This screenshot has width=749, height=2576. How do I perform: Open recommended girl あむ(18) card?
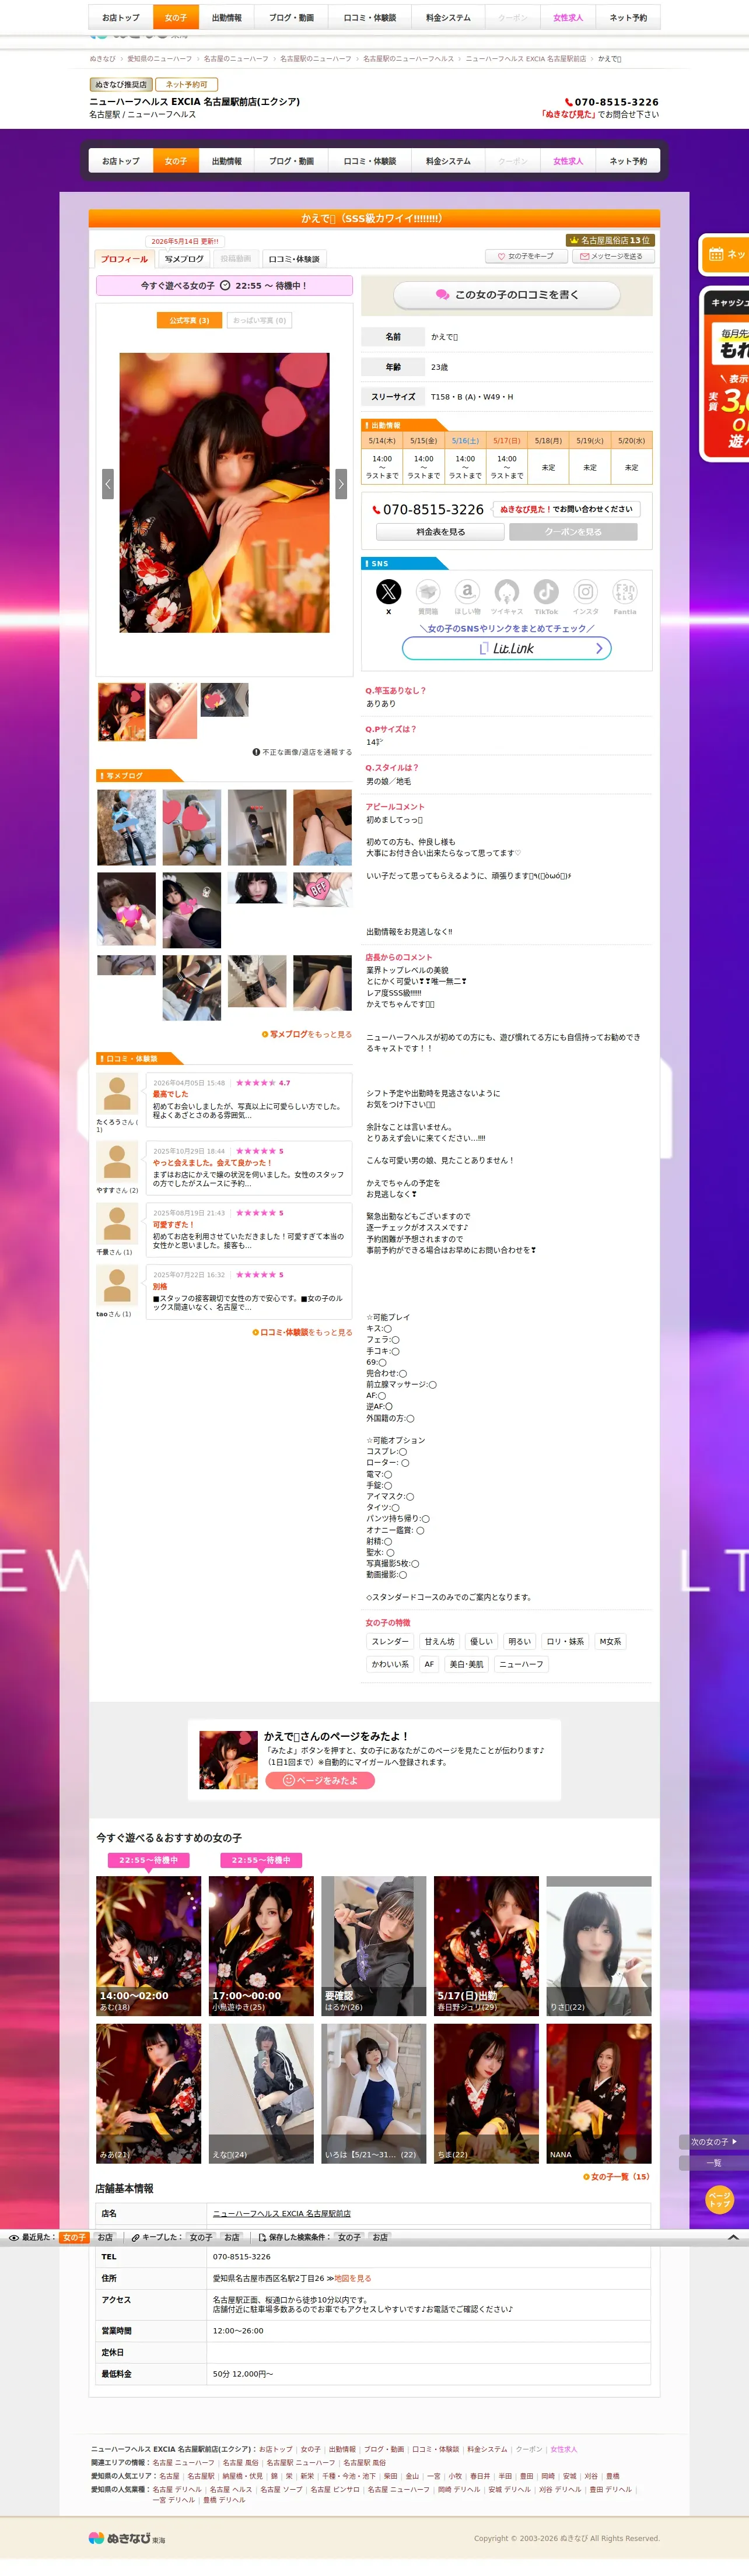click(148, 1945)
